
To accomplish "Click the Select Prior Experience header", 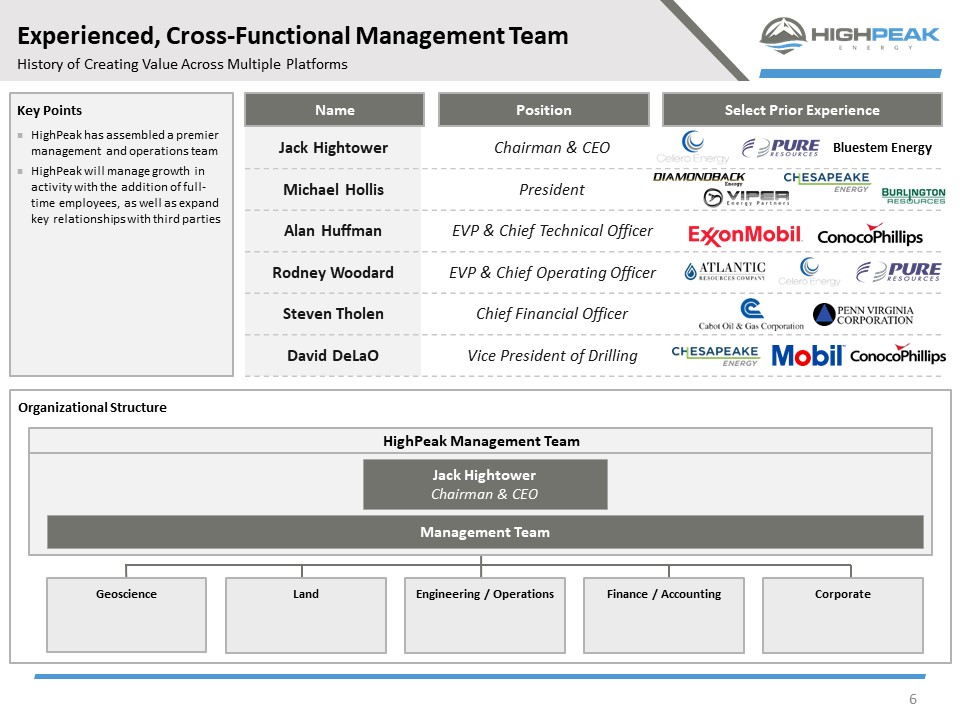I will 802,110.
